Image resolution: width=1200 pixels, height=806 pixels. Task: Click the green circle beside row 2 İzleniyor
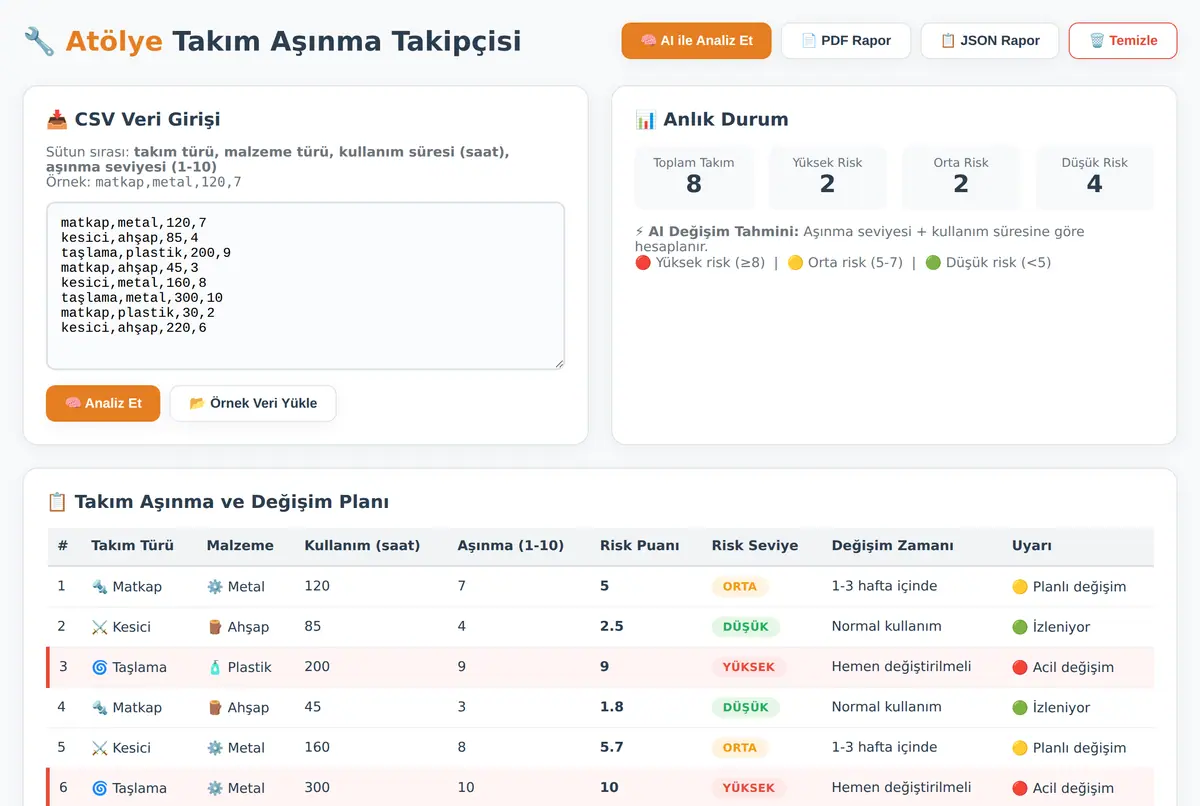[x=1020, y=627]
